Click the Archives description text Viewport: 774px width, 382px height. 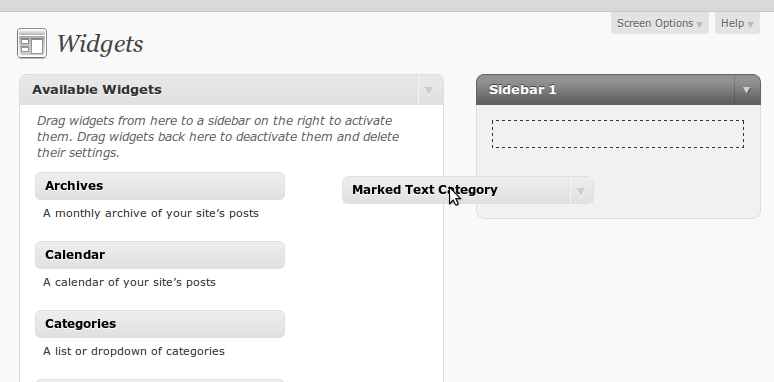click(151, 213)
